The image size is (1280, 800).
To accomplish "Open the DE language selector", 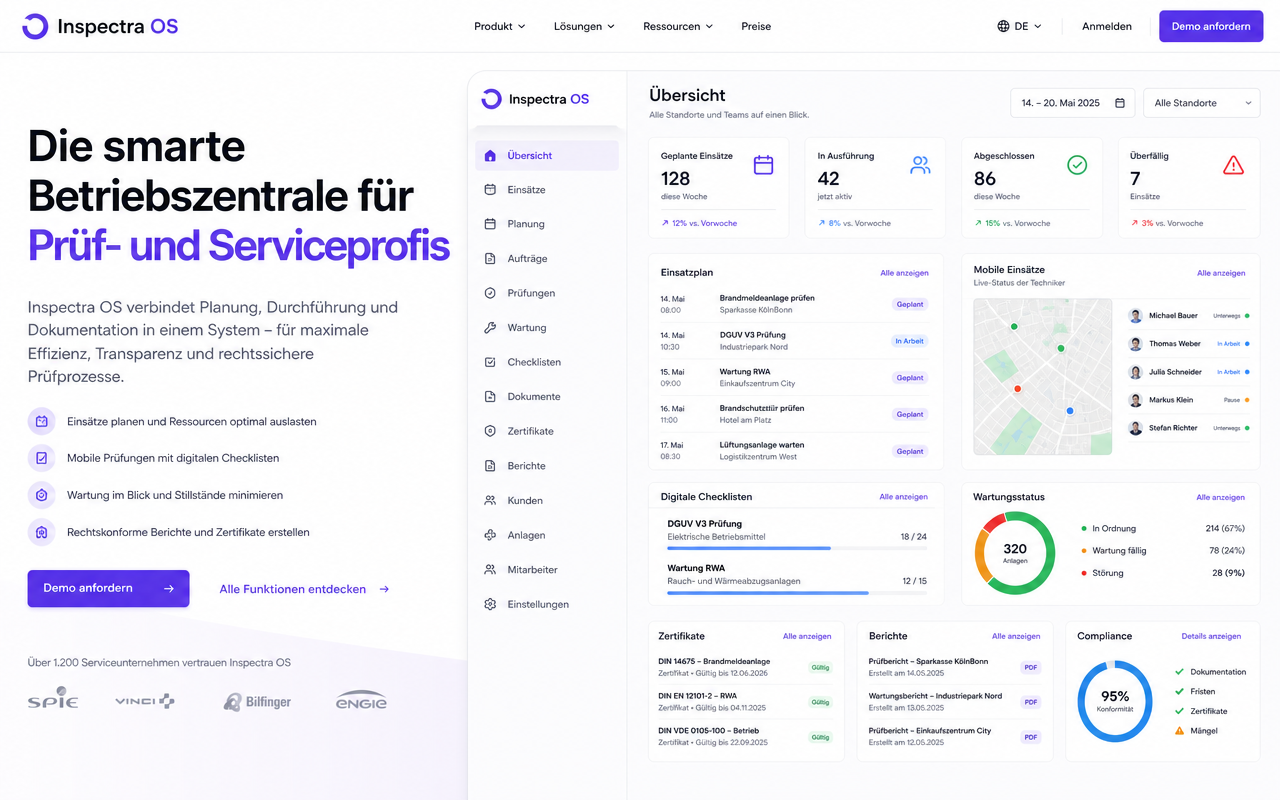I will [x=1019, y=26].
